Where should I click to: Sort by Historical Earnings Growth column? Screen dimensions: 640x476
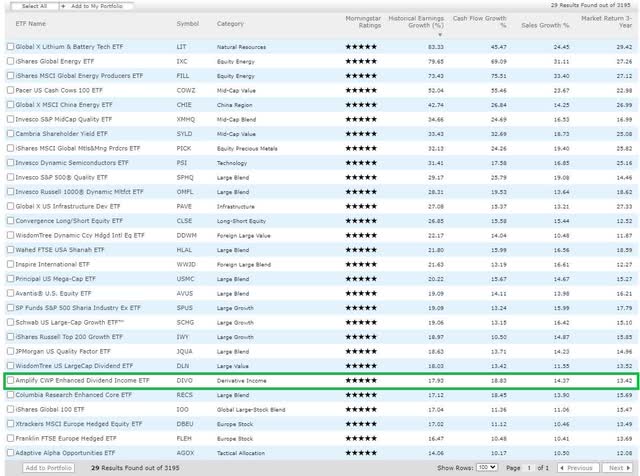click(x=416, y=22)
